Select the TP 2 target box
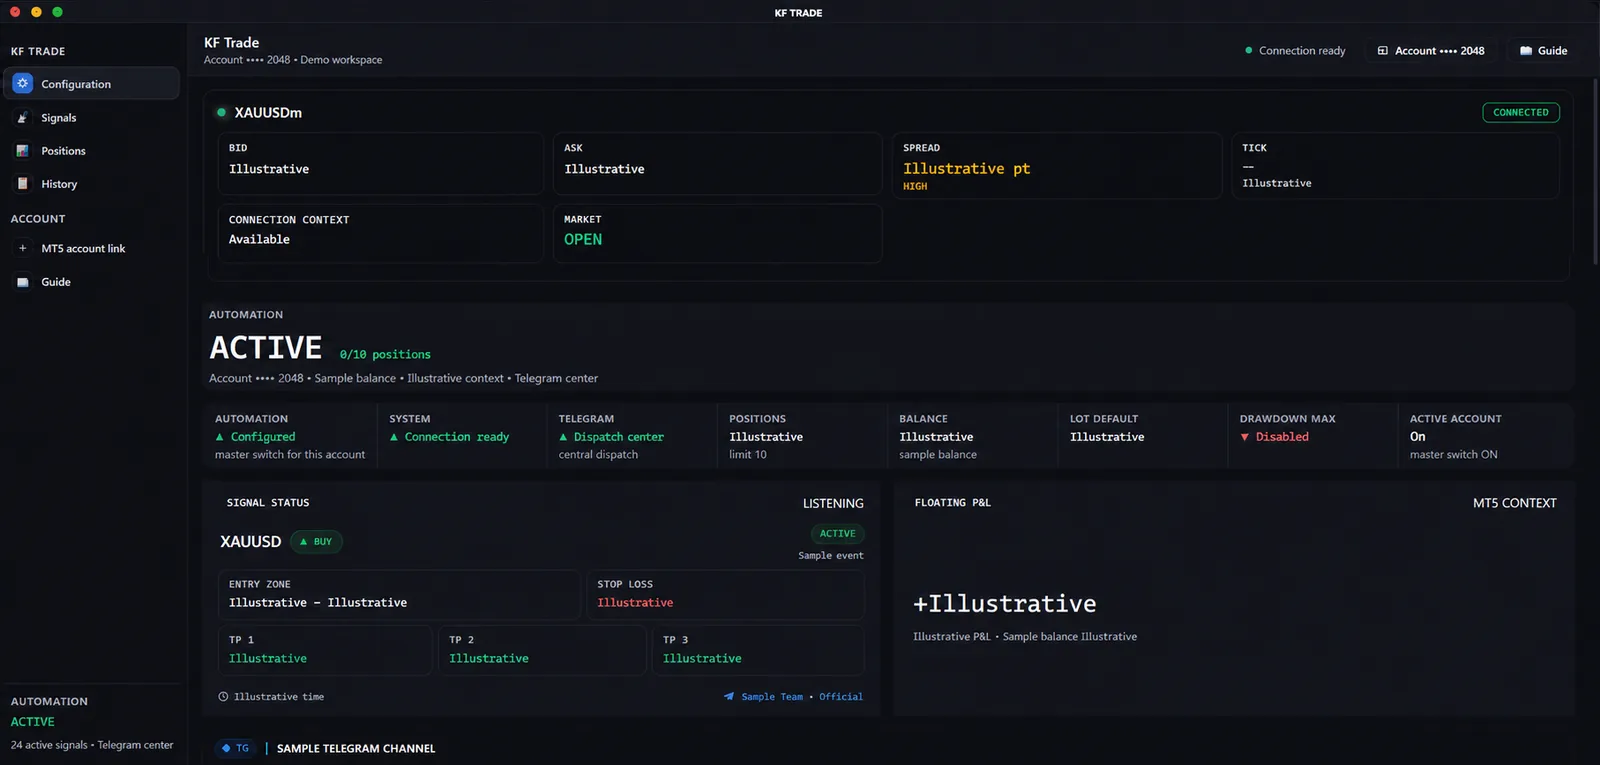The image size is (1600, 765). click(542, 651)
